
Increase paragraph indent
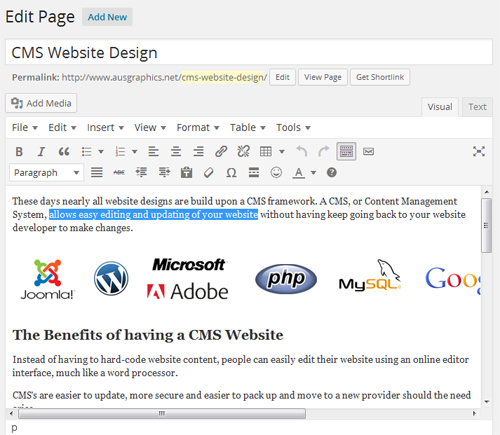tap(164, 173)
